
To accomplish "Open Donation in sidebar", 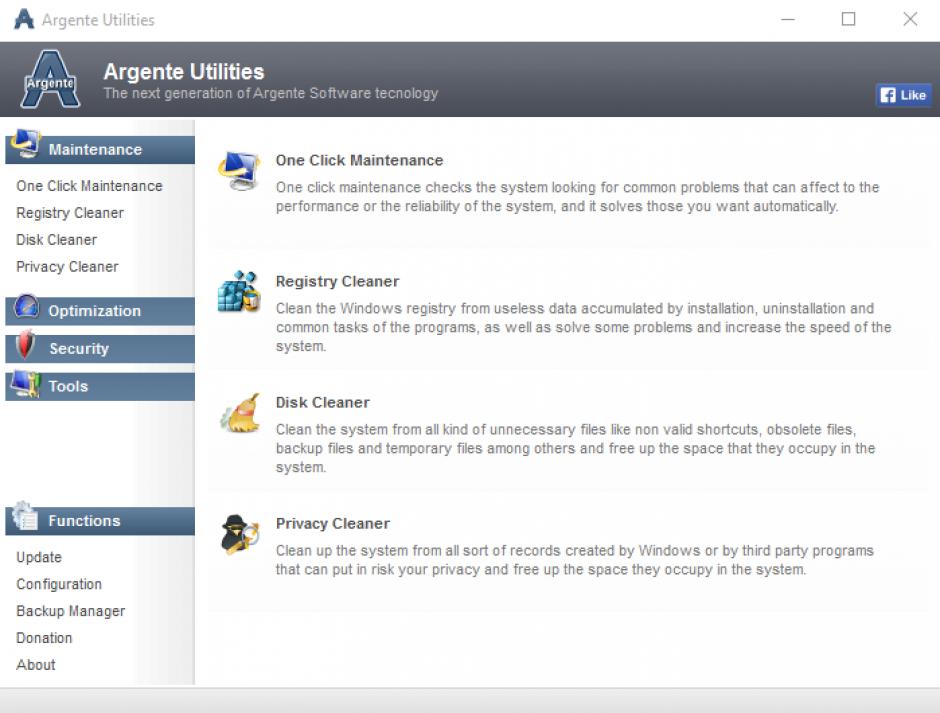I will [x=44, y=638].
